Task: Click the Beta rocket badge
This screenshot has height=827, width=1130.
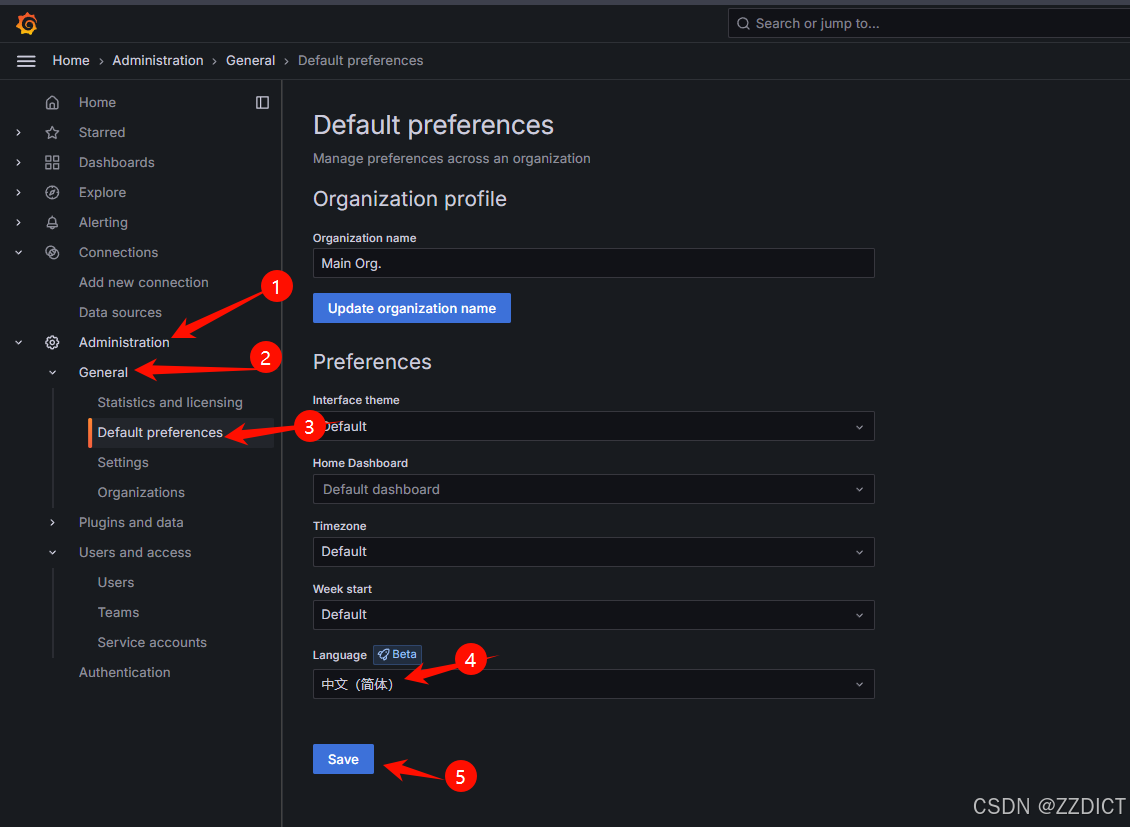Action: (397, 654)
